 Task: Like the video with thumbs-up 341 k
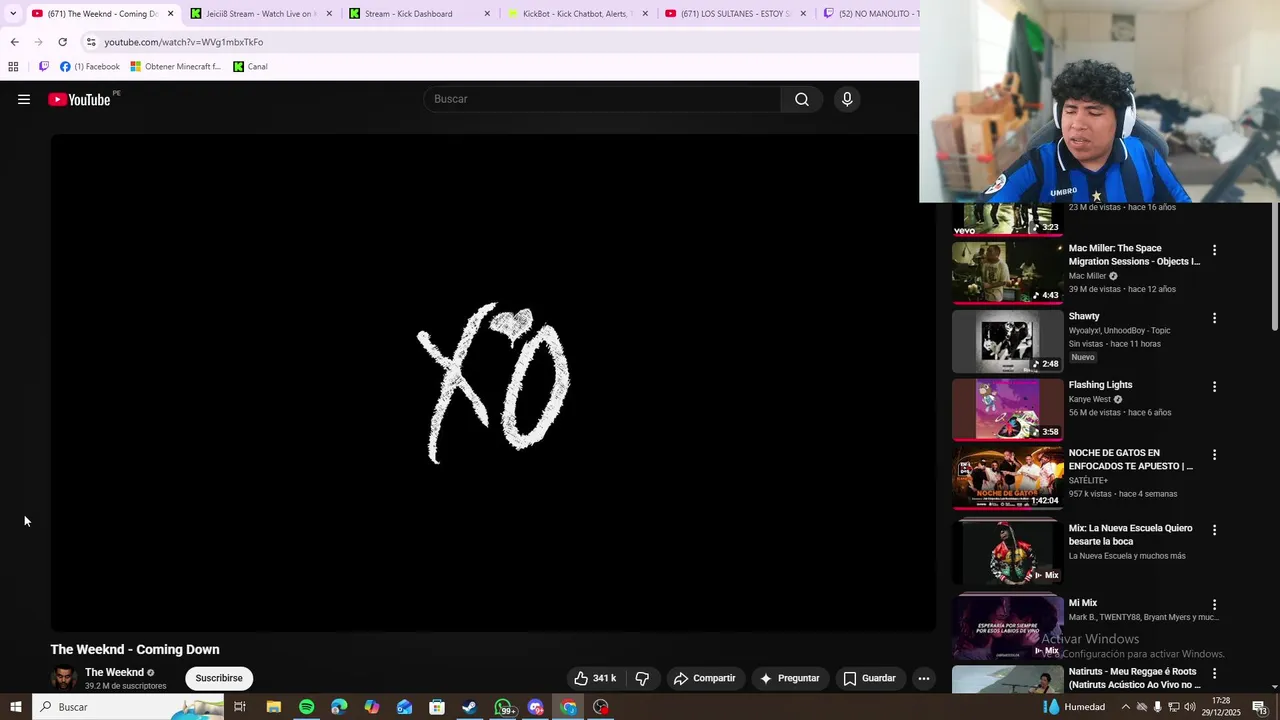click(595, 678)
